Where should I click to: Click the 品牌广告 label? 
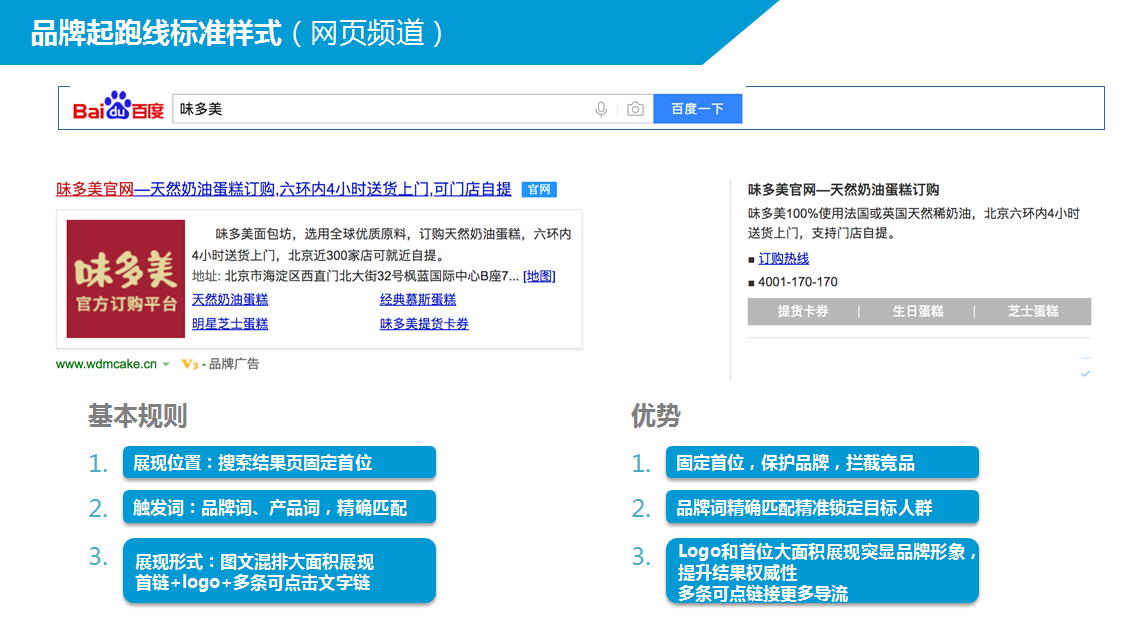tap(234, 364)
